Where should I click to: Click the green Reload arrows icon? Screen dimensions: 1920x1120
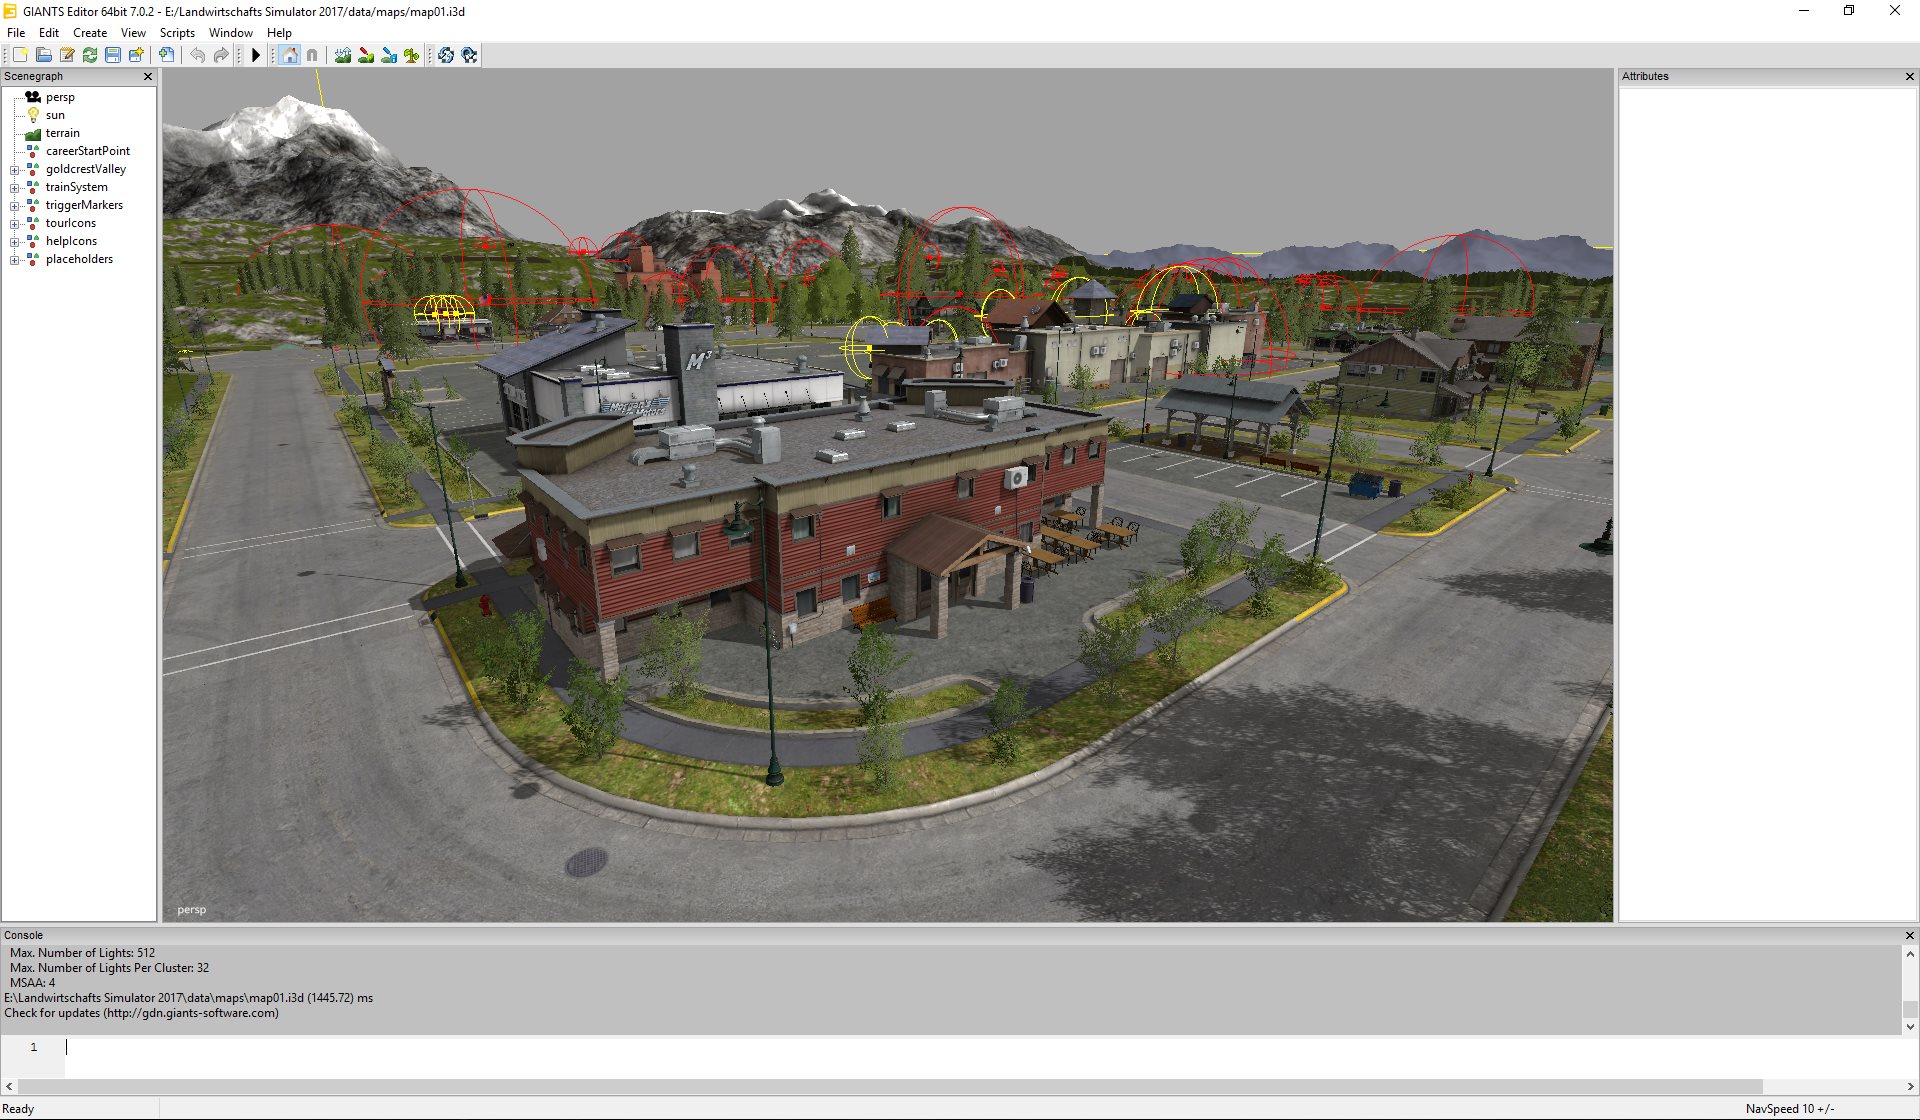90,55
